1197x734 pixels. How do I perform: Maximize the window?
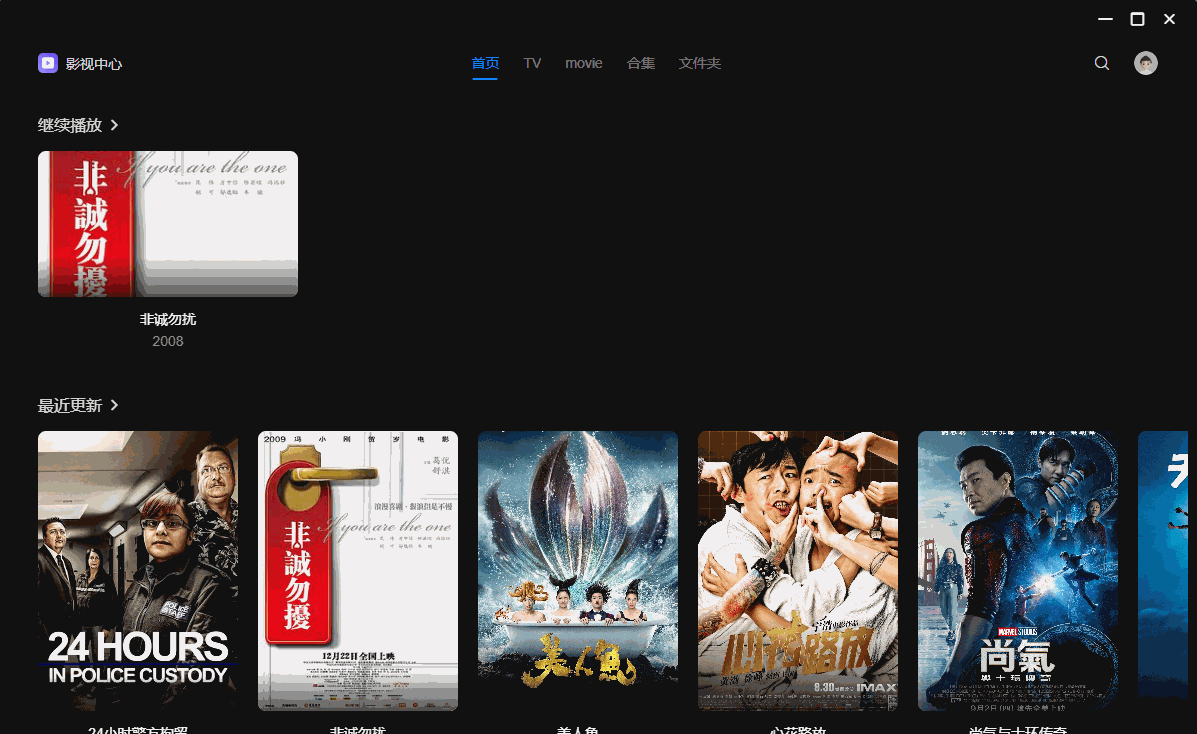click(x=1137, y=19)
